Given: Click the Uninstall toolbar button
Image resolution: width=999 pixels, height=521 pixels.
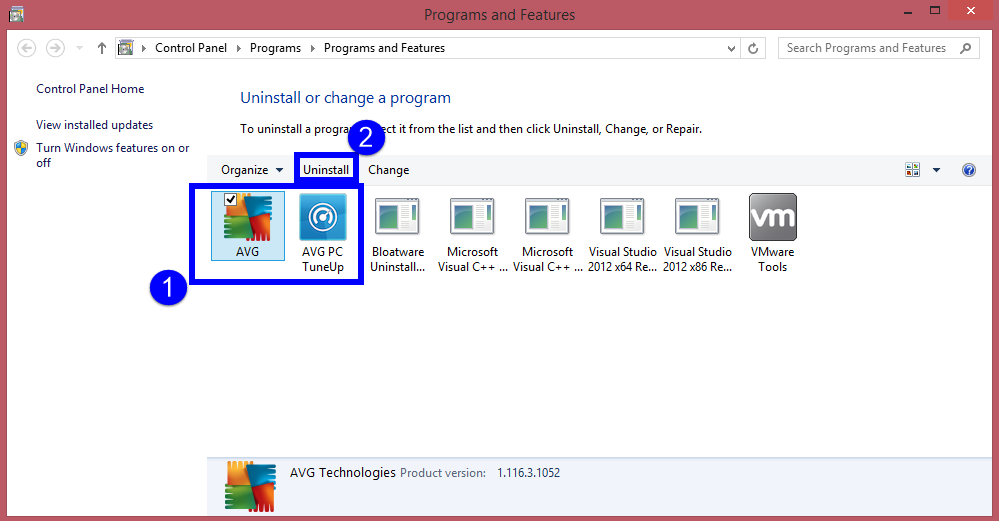Looking at the screenshot, I should click(x=326, y=170).
